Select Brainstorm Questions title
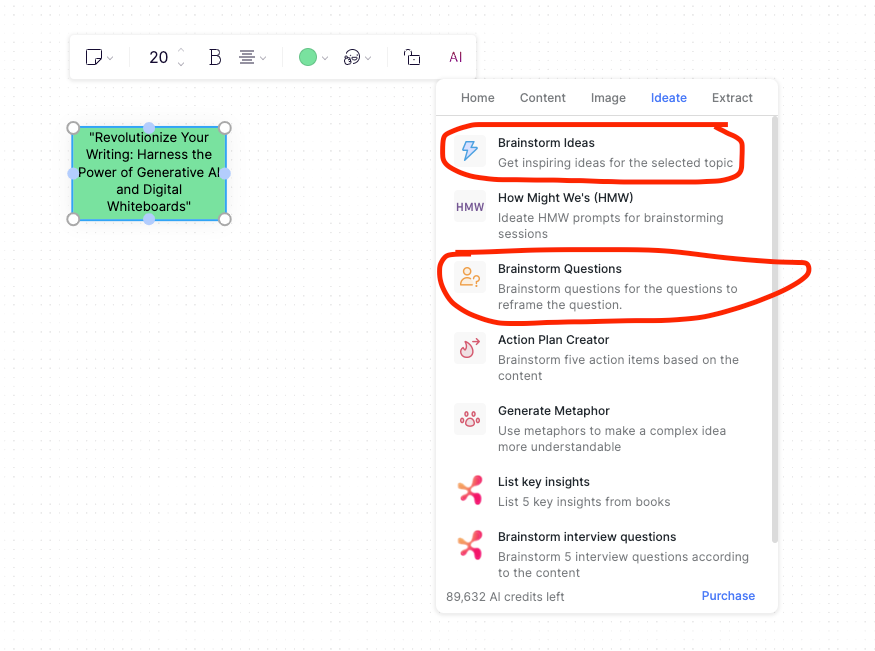Screen dimensions: 875x651 coord(560,269)
